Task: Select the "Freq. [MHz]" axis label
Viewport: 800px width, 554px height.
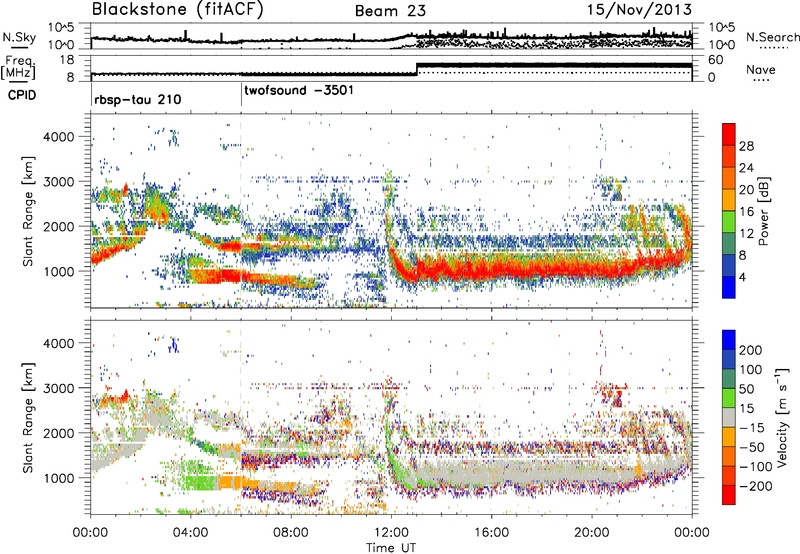Action: [20, 69]
